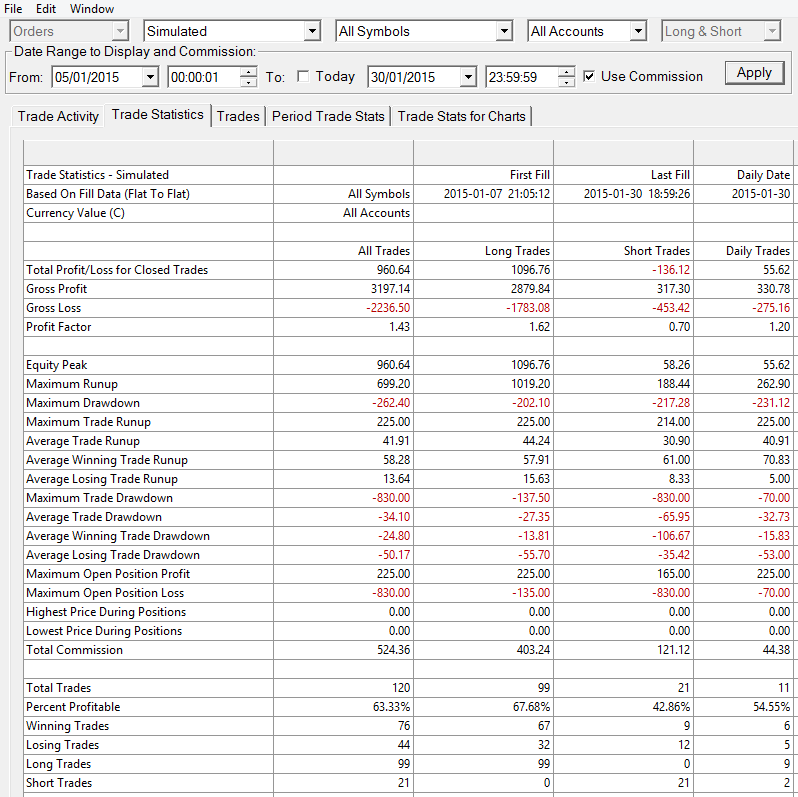
Task: Expand the Simulated dropdown
Action: [x=312, y=31]
